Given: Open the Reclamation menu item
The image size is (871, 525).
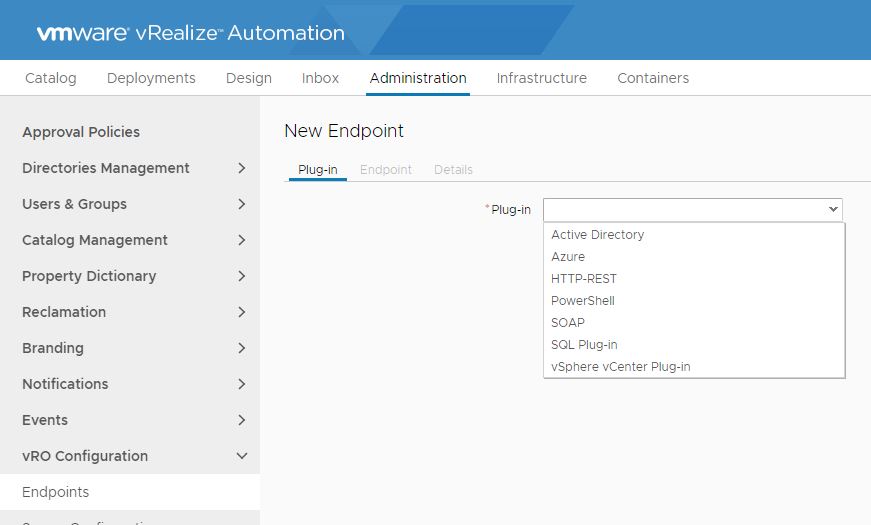Looking at the screenshot, I should coord(64,312).
